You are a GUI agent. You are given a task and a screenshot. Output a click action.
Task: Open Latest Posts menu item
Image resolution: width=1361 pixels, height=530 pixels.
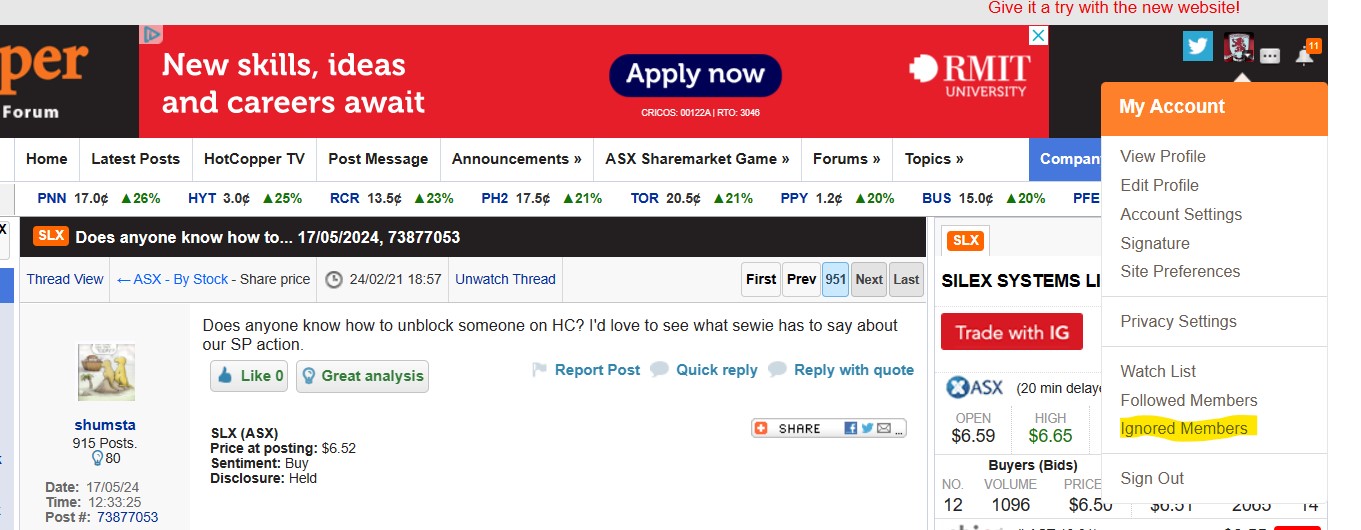[135, 159]
